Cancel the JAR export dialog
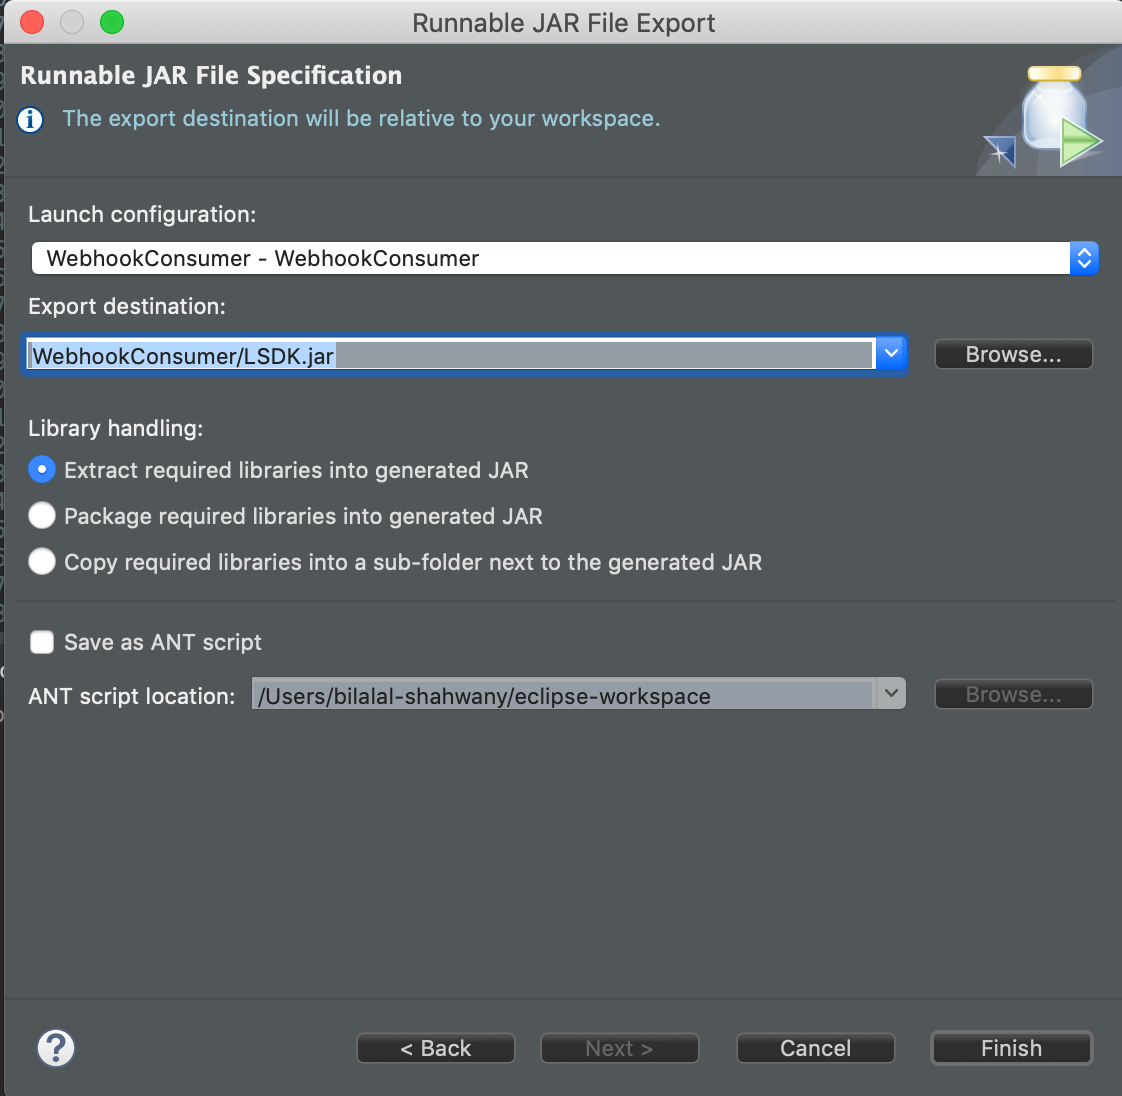 pyautogui.click(x=815, y=1048)
